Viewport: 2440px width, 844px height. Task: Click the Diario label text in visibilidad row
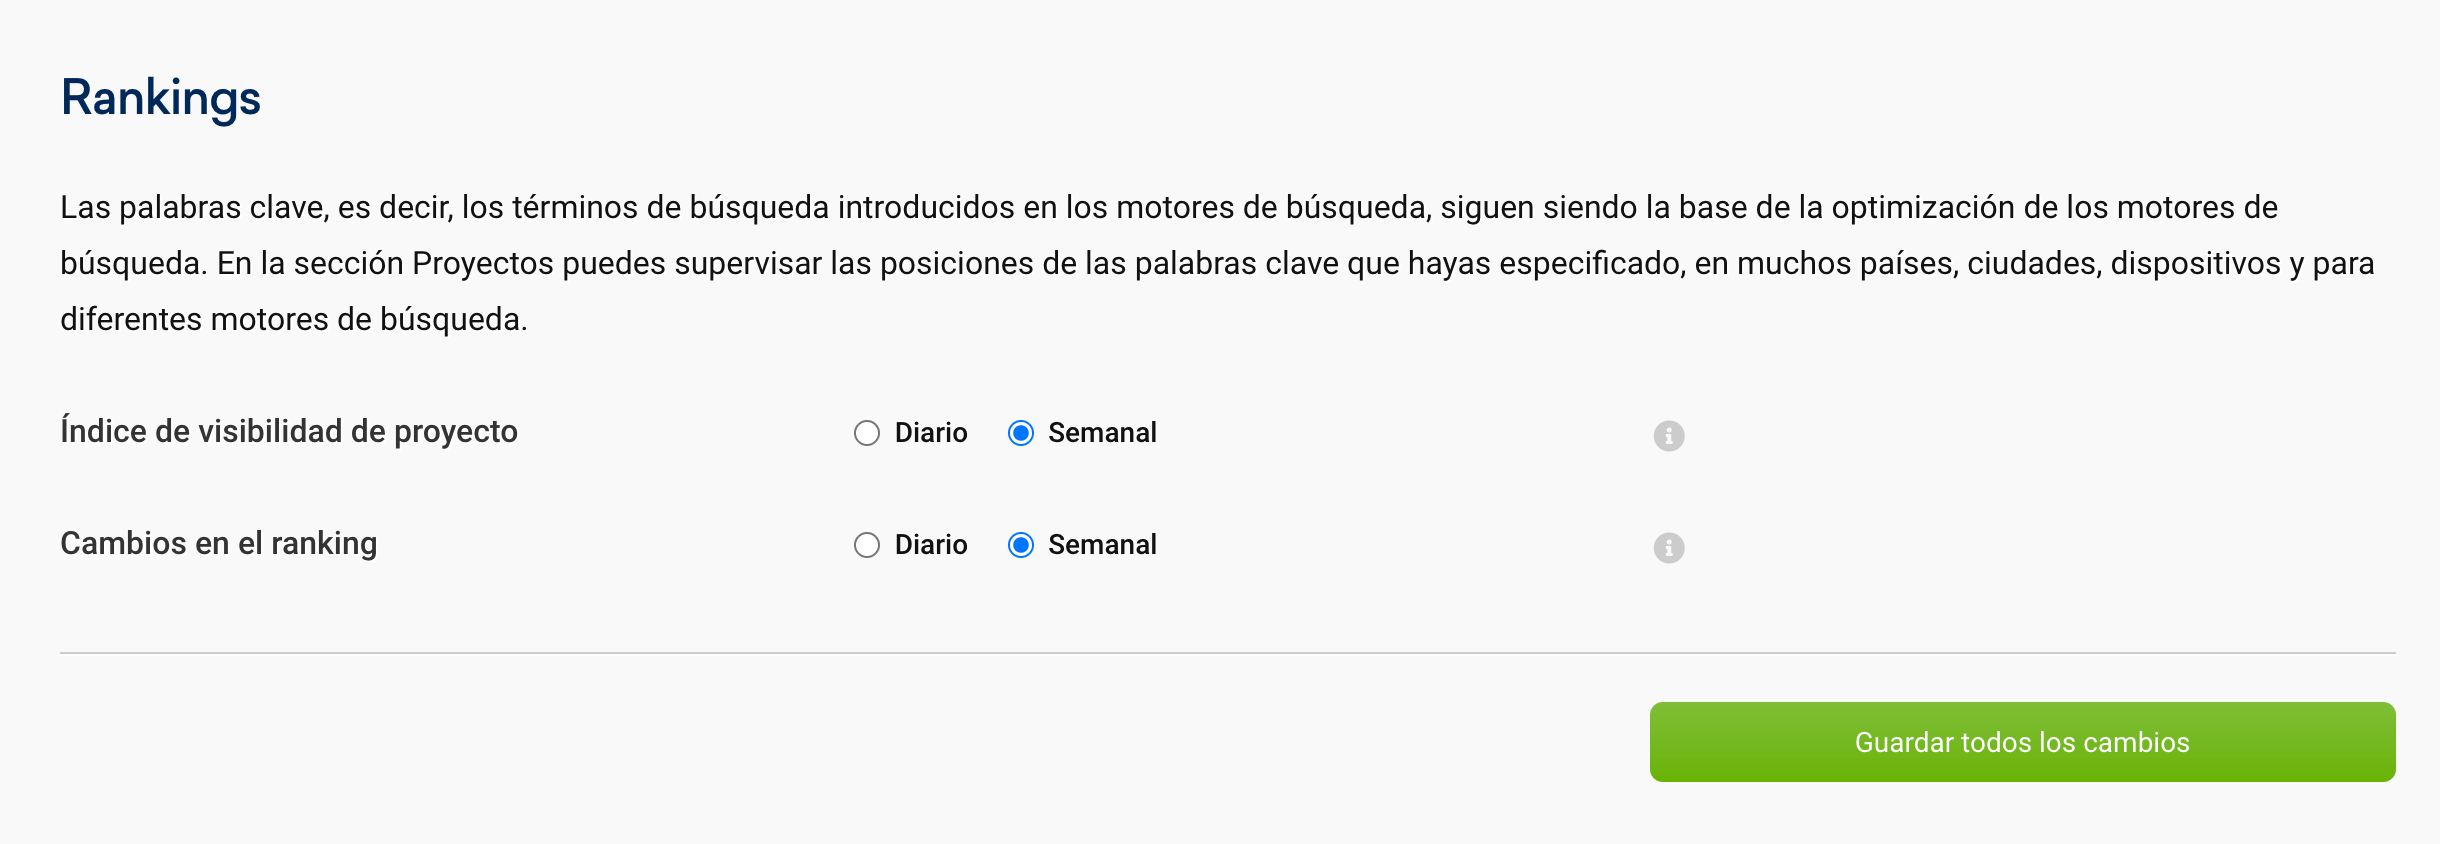point(930,433)
